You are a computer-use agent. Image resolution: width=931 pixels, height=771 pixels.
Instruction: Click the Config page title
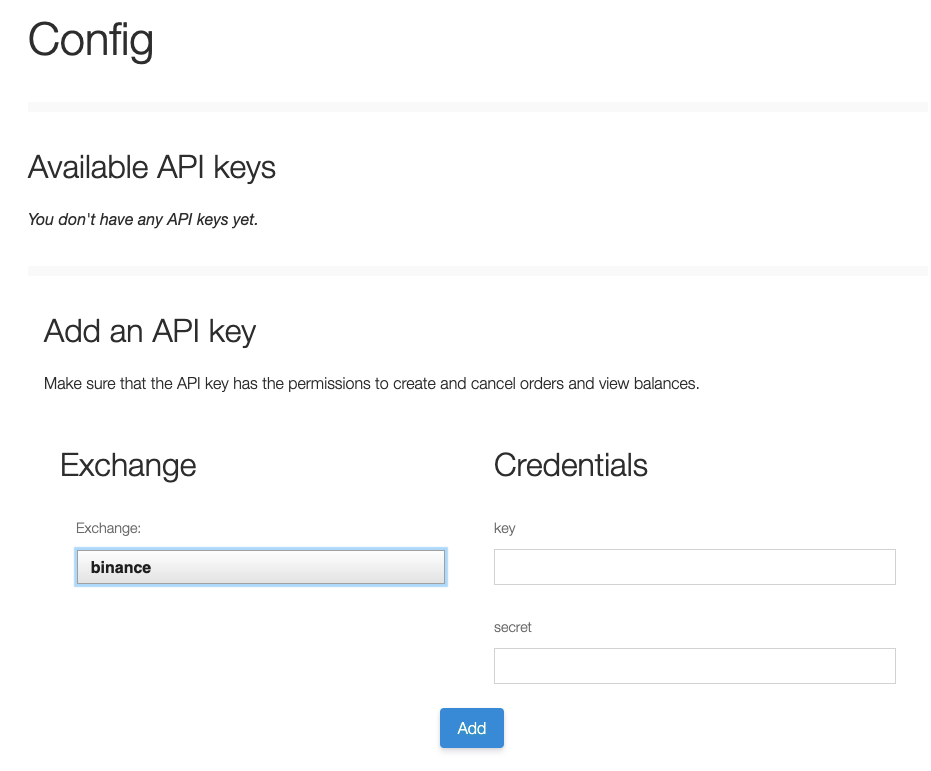pyautogui.click(x=91, y=40)
